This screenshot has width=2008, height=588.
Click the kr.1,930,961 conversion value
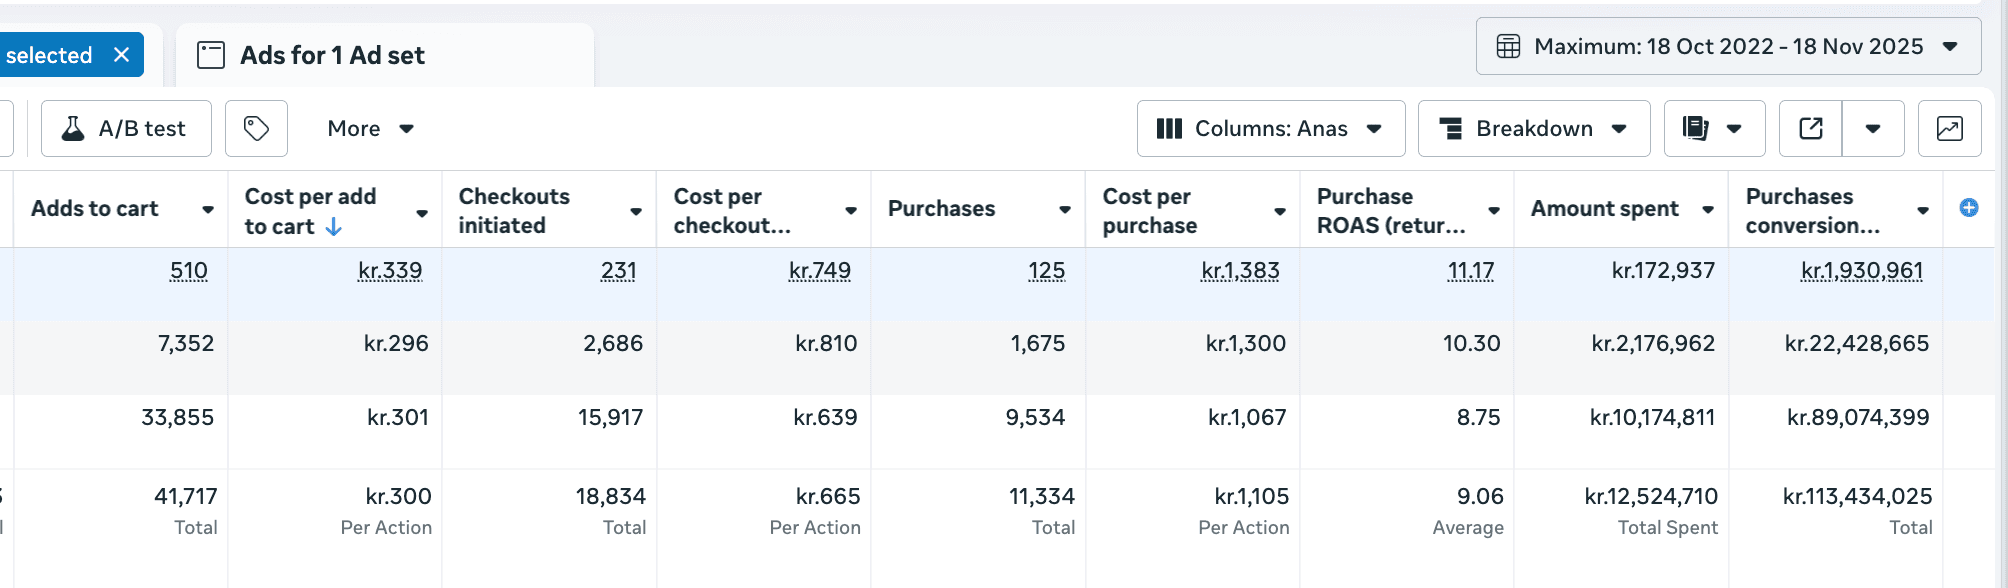(x=1861, y=271)
